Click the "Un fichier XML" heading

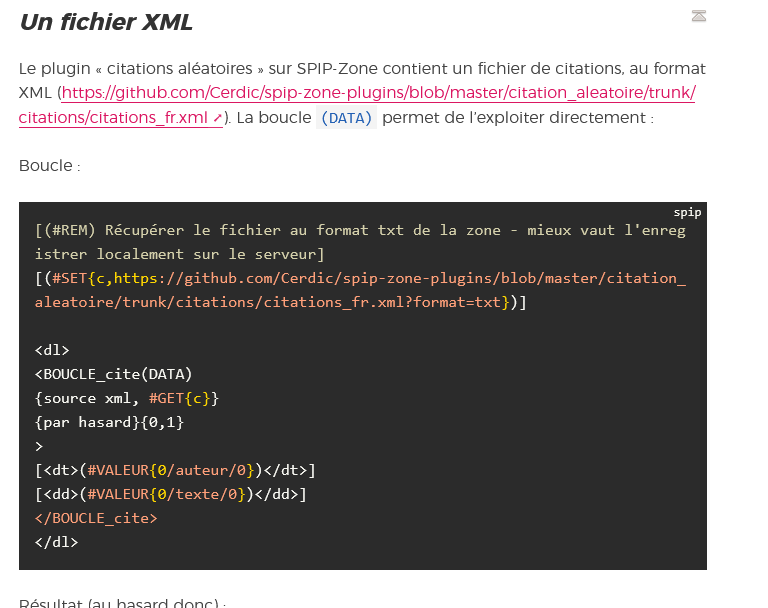pos(106,22)
